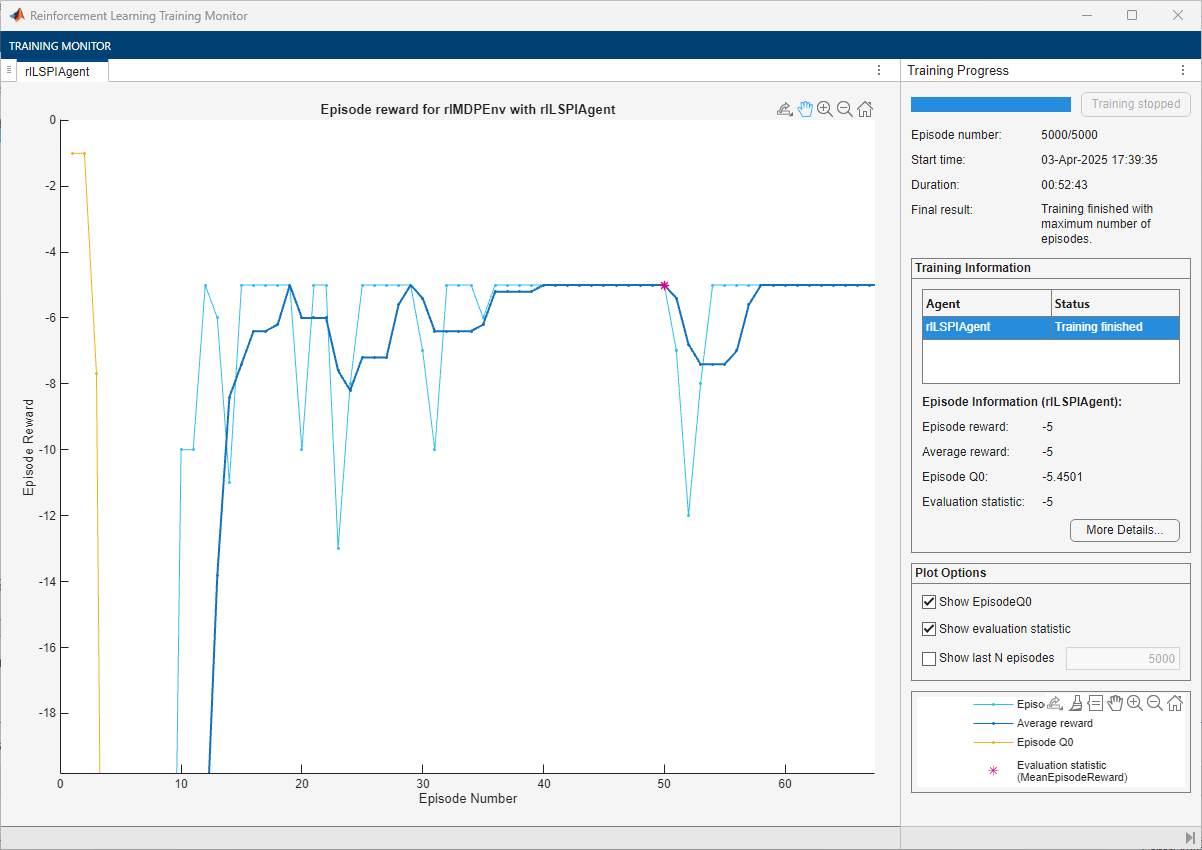Screen dimensions: 1202x850
Task: Uncheck Show EpisodeQ0 checkbox
Action: (x=929, y=602)
